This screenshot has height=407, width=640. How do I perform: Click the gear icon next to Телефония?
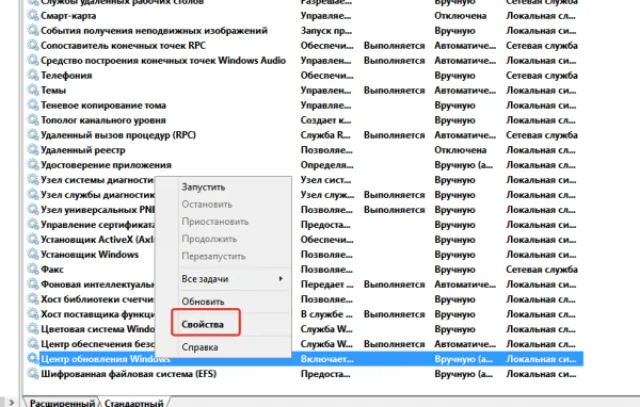click(33, 75)
